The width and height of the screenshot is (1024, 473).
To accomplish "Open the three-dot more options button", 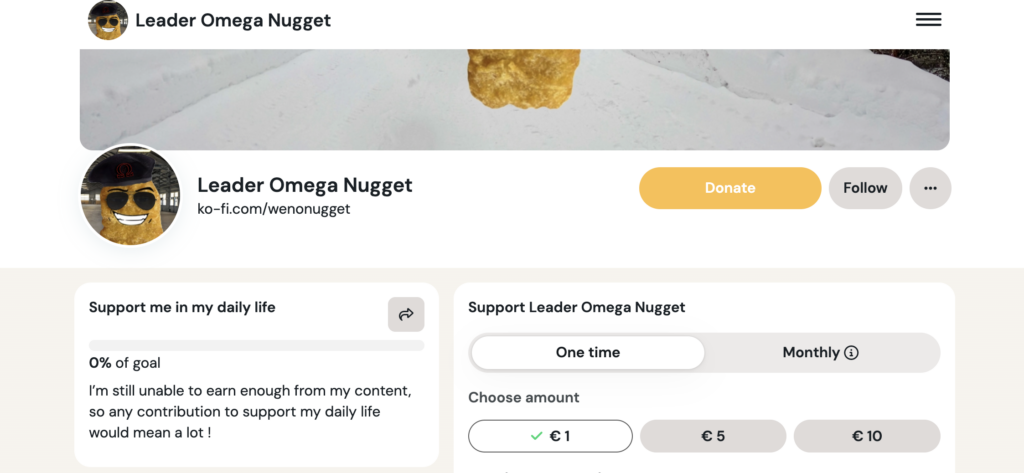I will (x=930, y=188).
